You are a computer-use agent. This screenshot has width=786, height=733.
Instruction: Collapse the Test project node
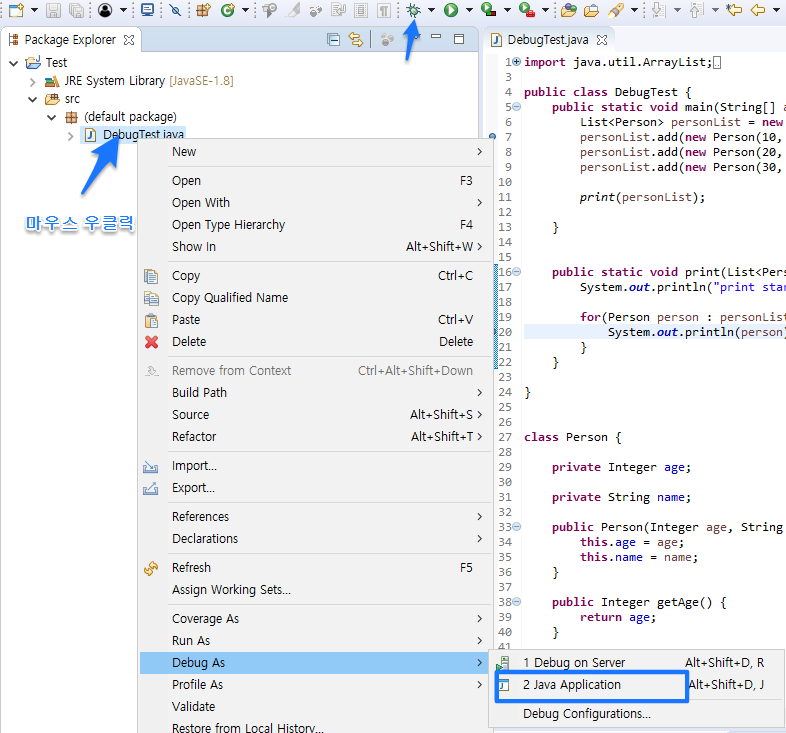click(14, 63)
